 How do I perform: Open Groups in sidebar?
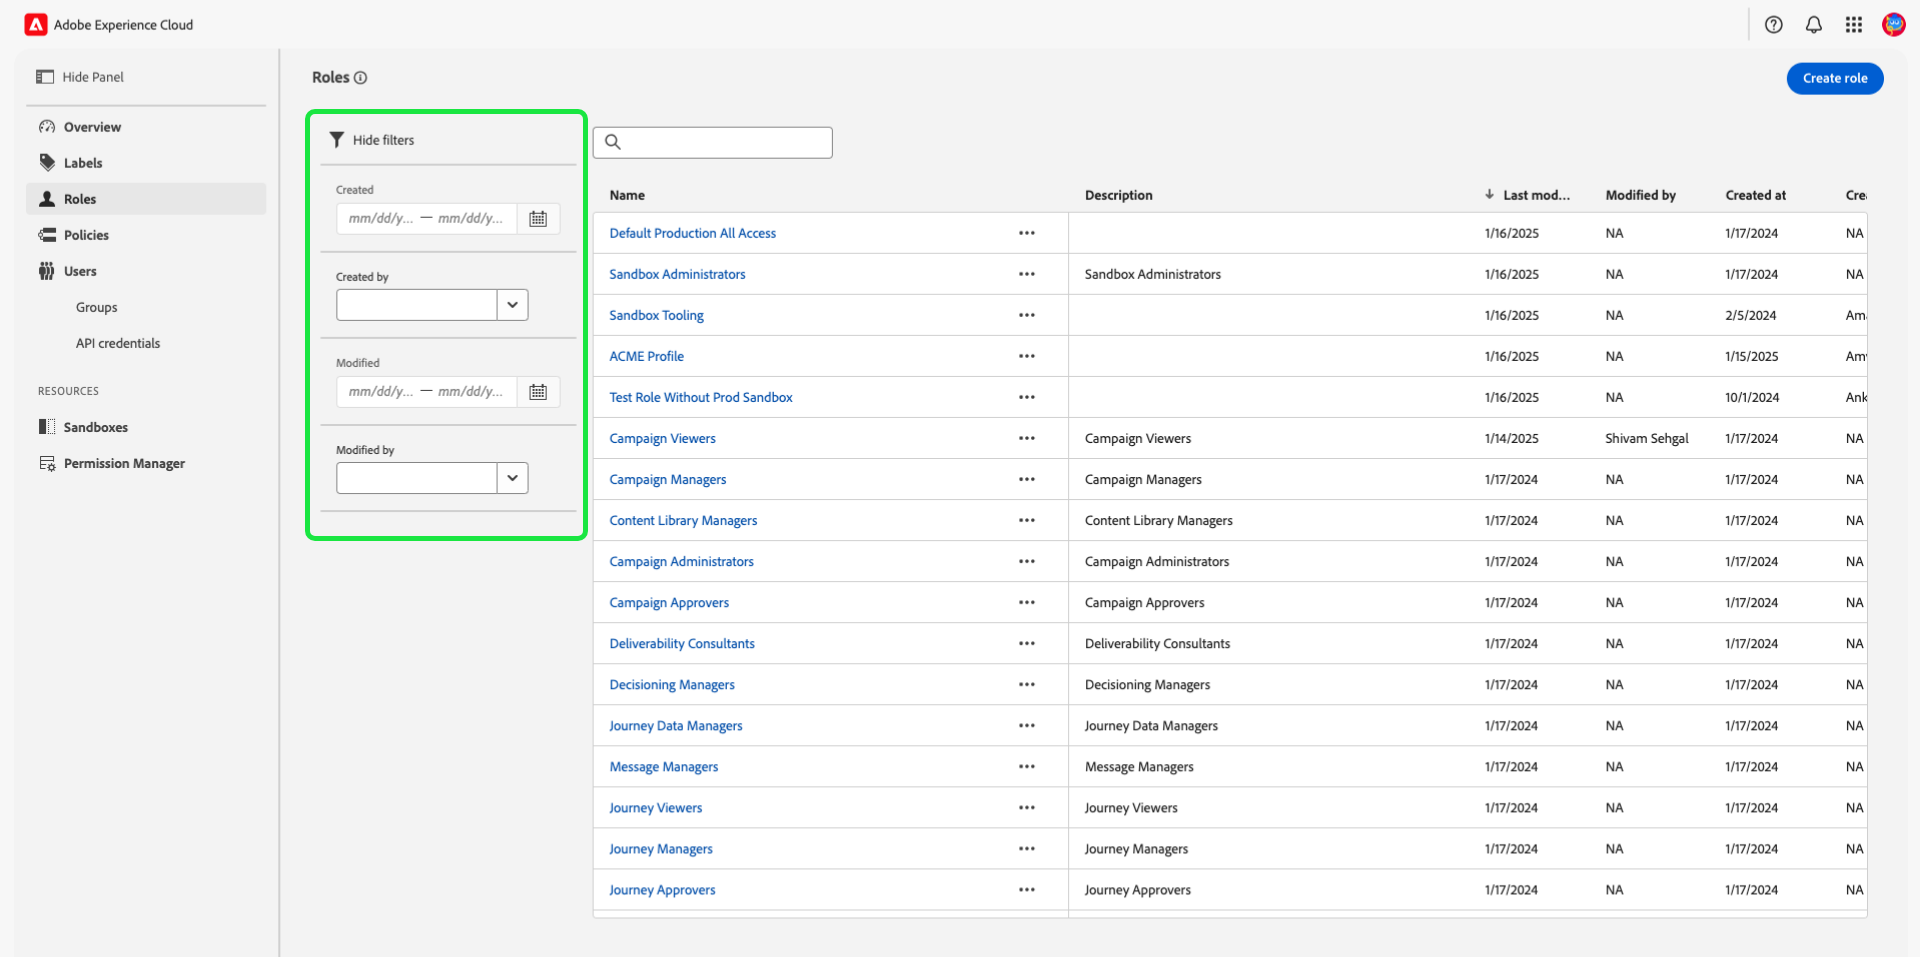tap(97, 307)
